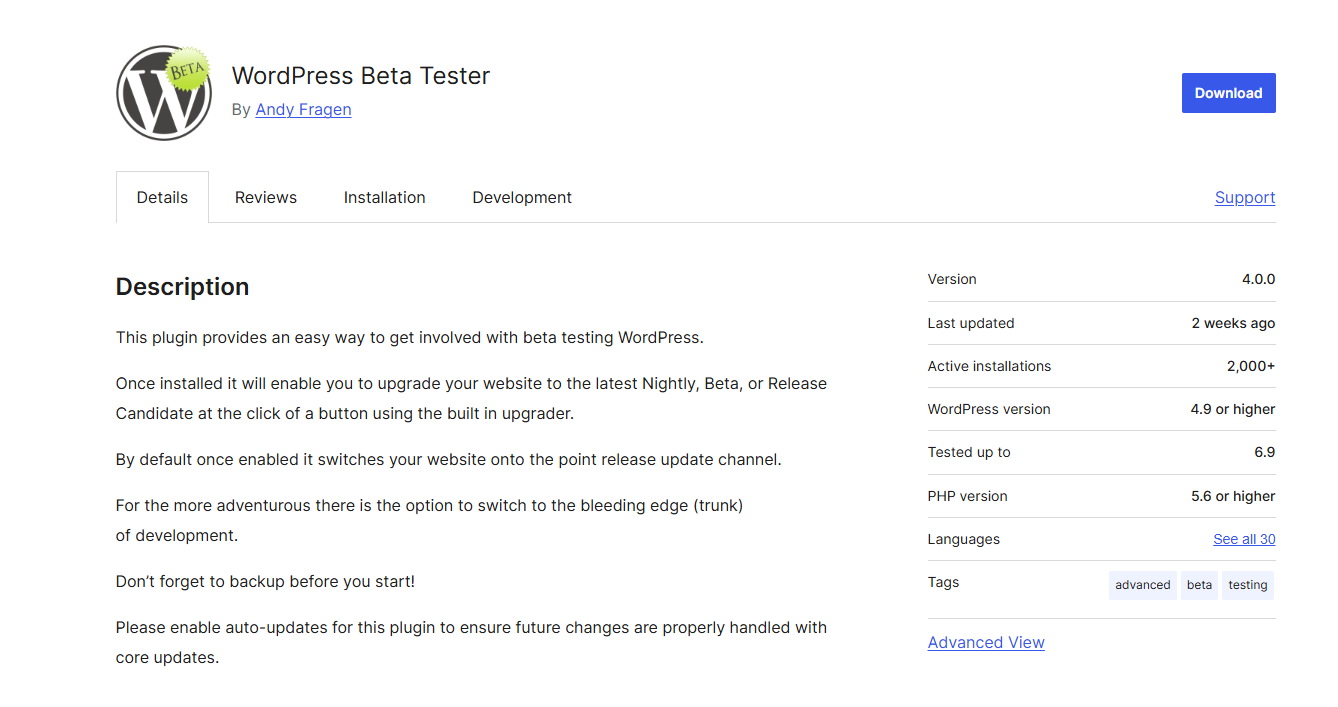Click the plugin title 'WordPress Beta Tester'
Viewport: 1338px width, 707px height.
361,76
